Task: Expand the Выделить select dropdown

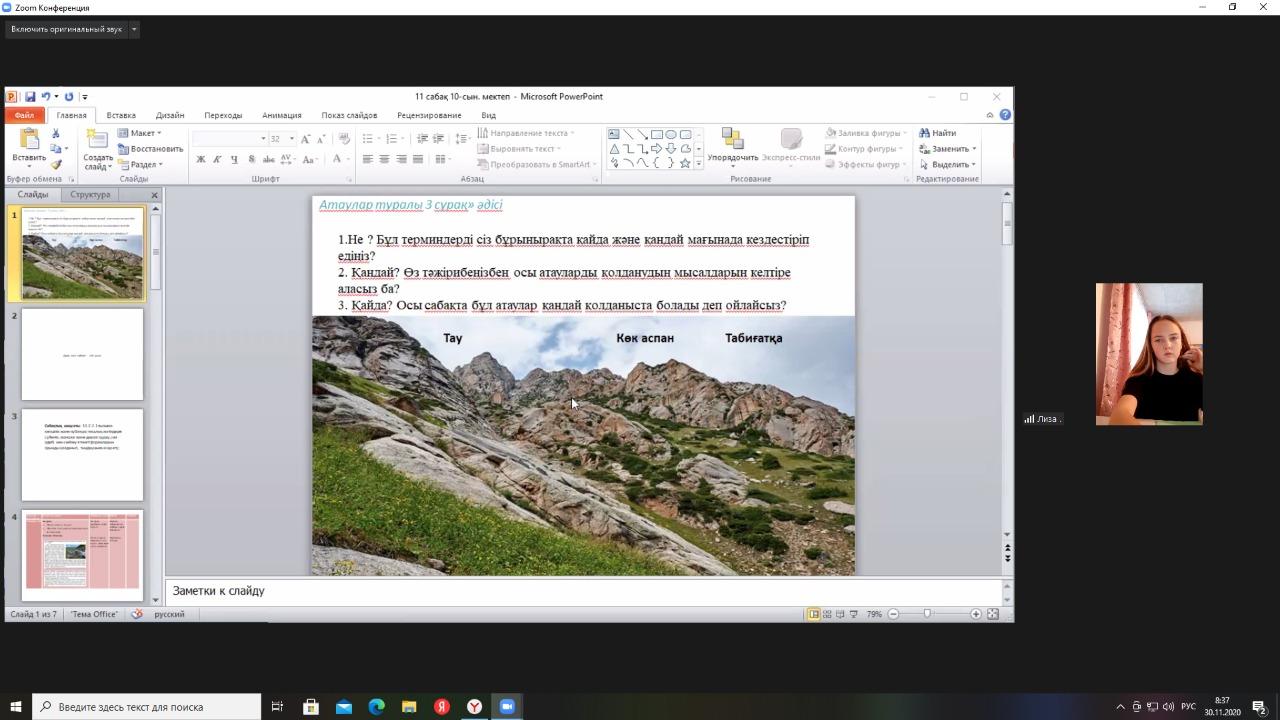Action: 948,165
